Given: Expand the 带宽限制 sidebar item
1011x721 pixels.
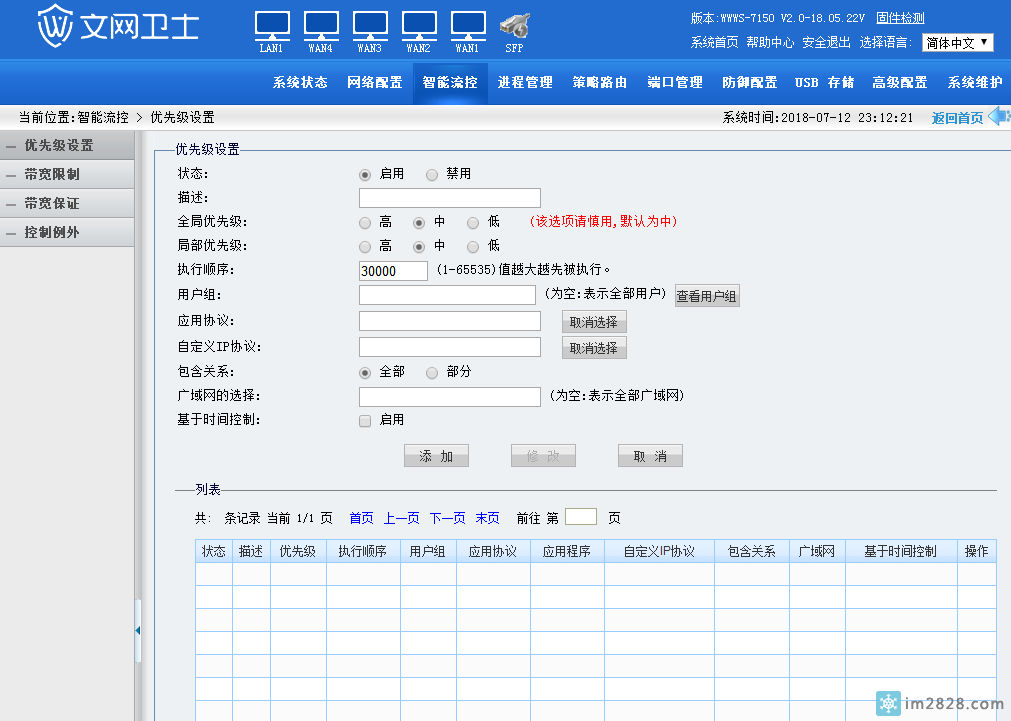Looking at the screenshot, I should click(66, 174).
